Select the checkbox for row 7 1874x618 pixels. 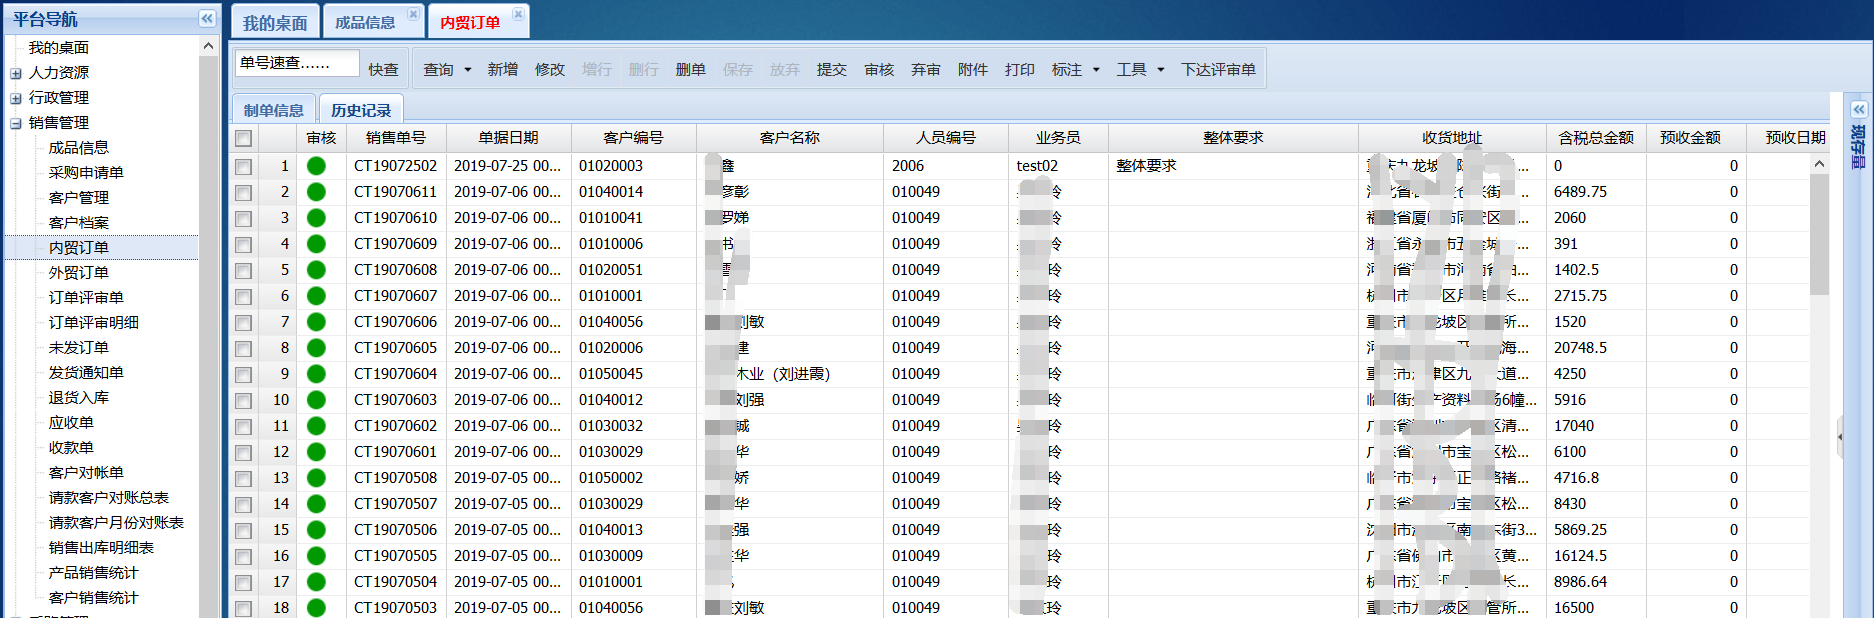click(x=244, y=322)
